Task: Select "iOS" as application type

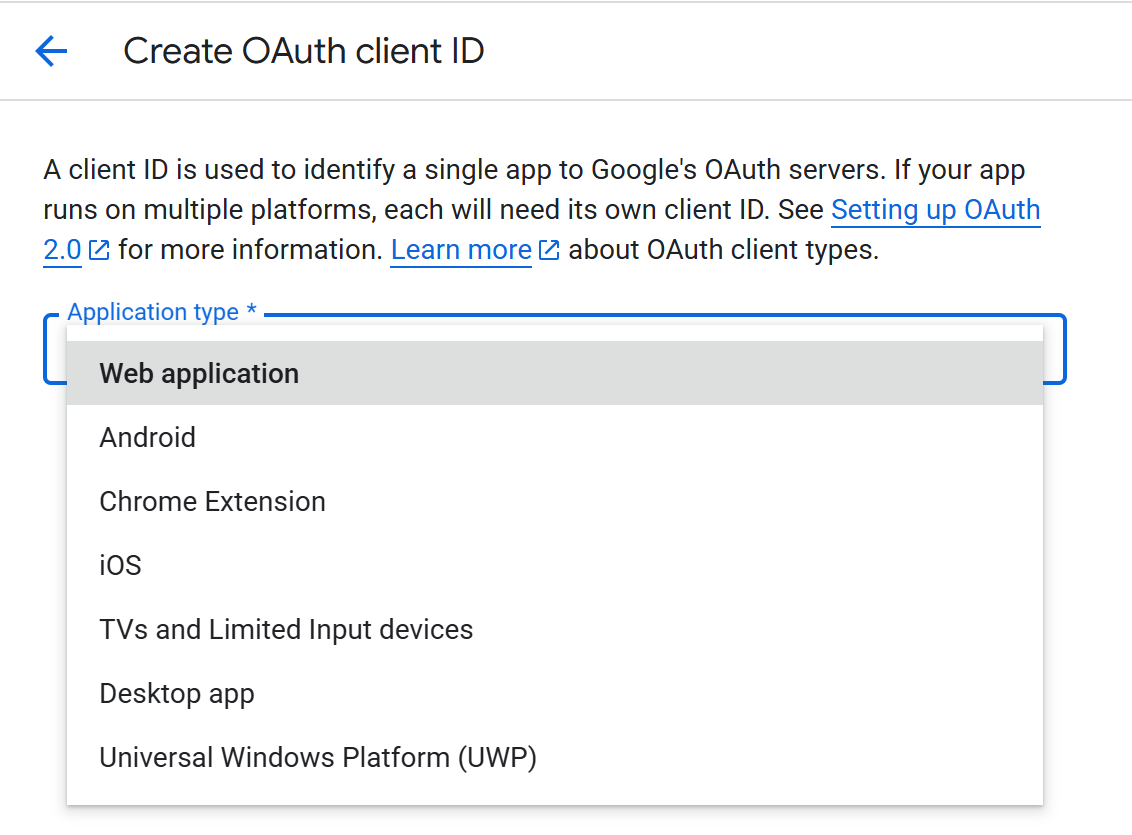Action: [x=120, y=566]
